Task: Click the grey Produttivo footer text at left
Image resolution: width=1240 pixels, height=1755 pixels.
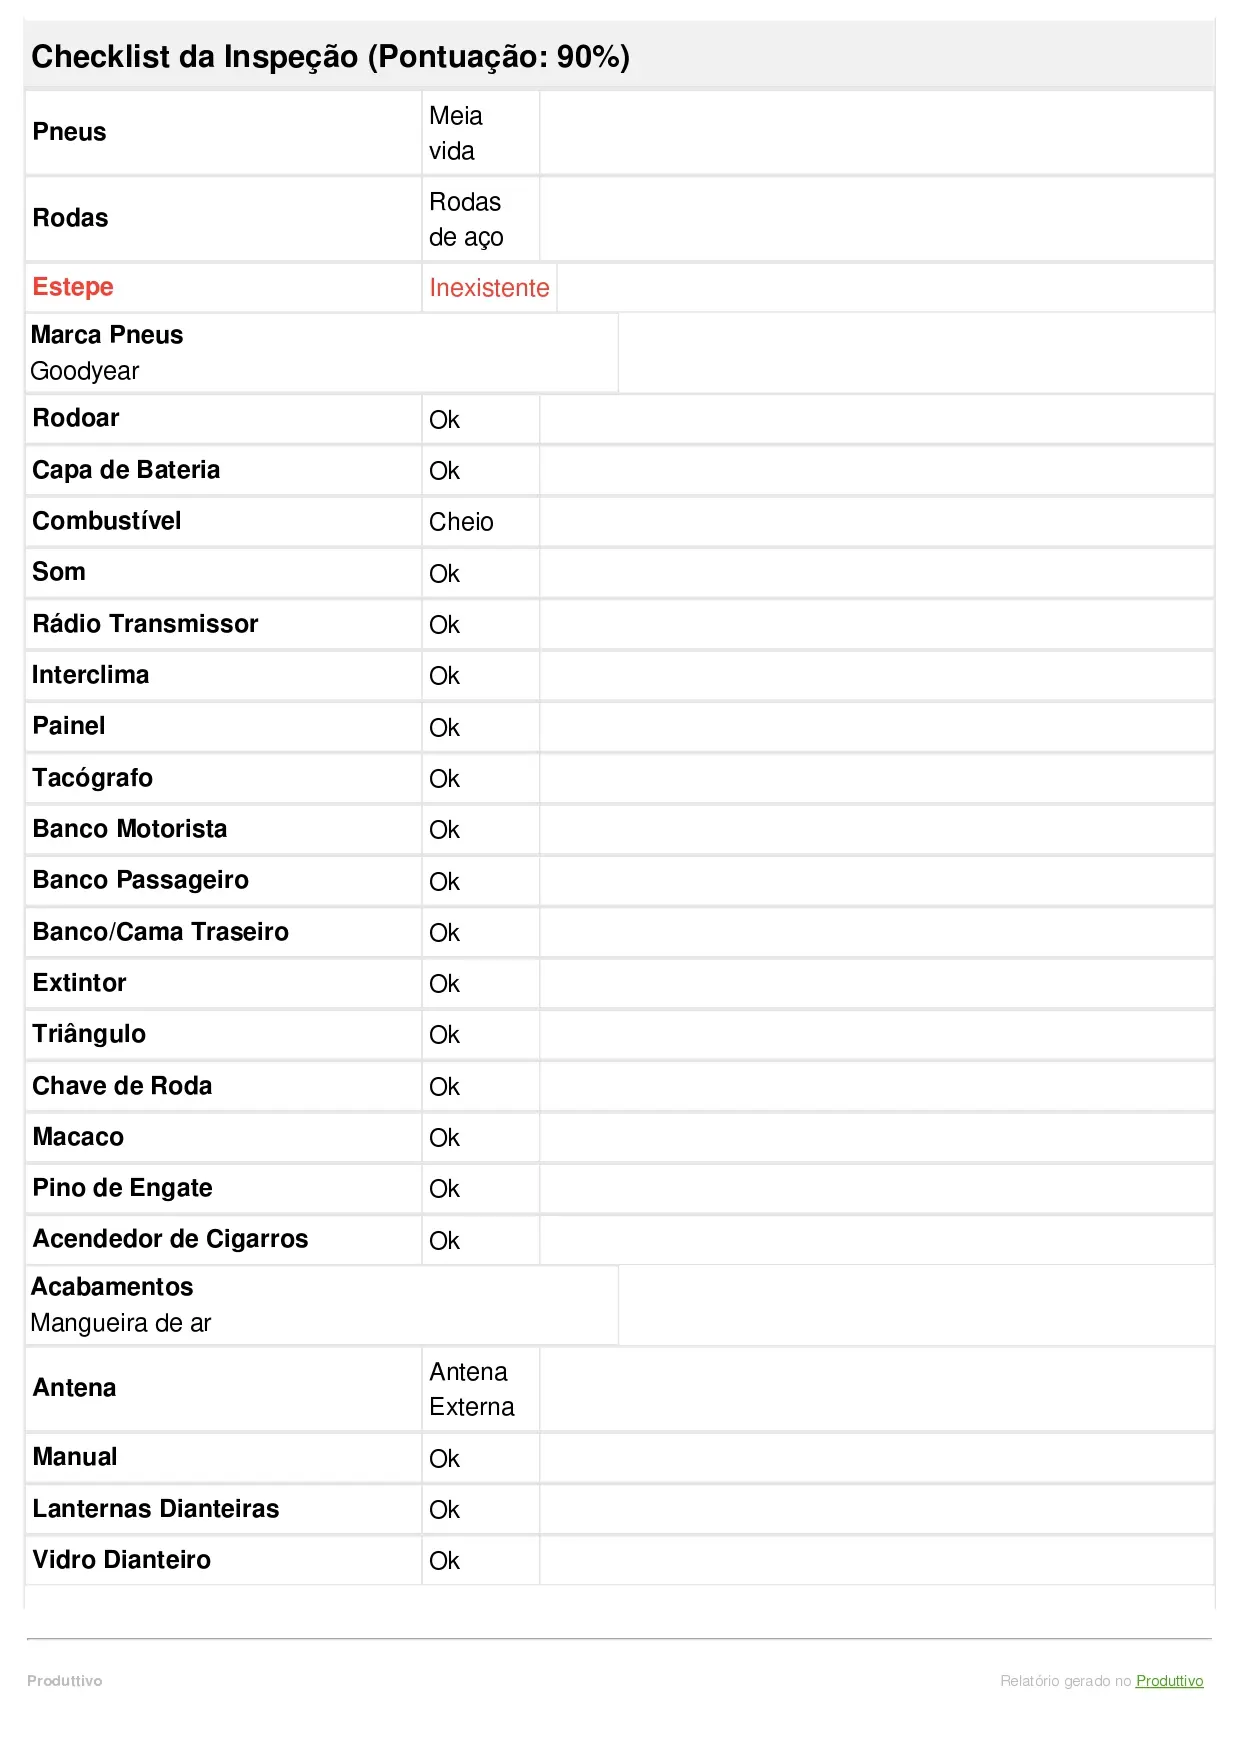Action: click(65, 1681)
